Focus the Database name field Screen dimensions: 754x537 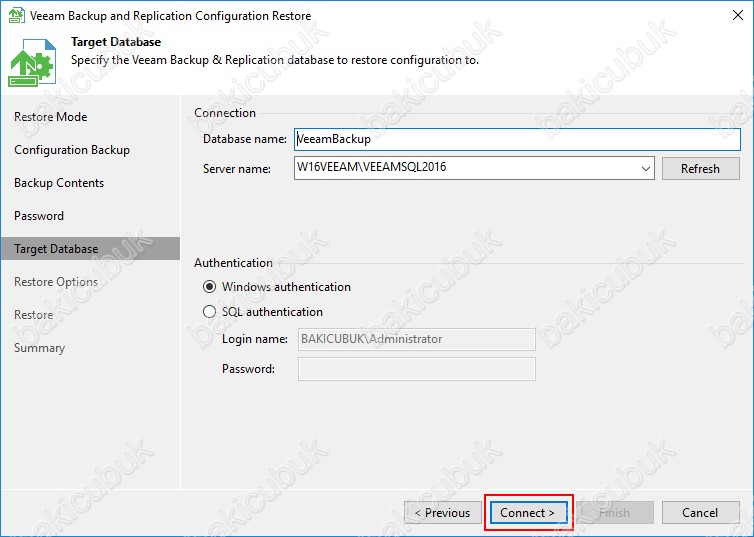click(x=517, y=139)
